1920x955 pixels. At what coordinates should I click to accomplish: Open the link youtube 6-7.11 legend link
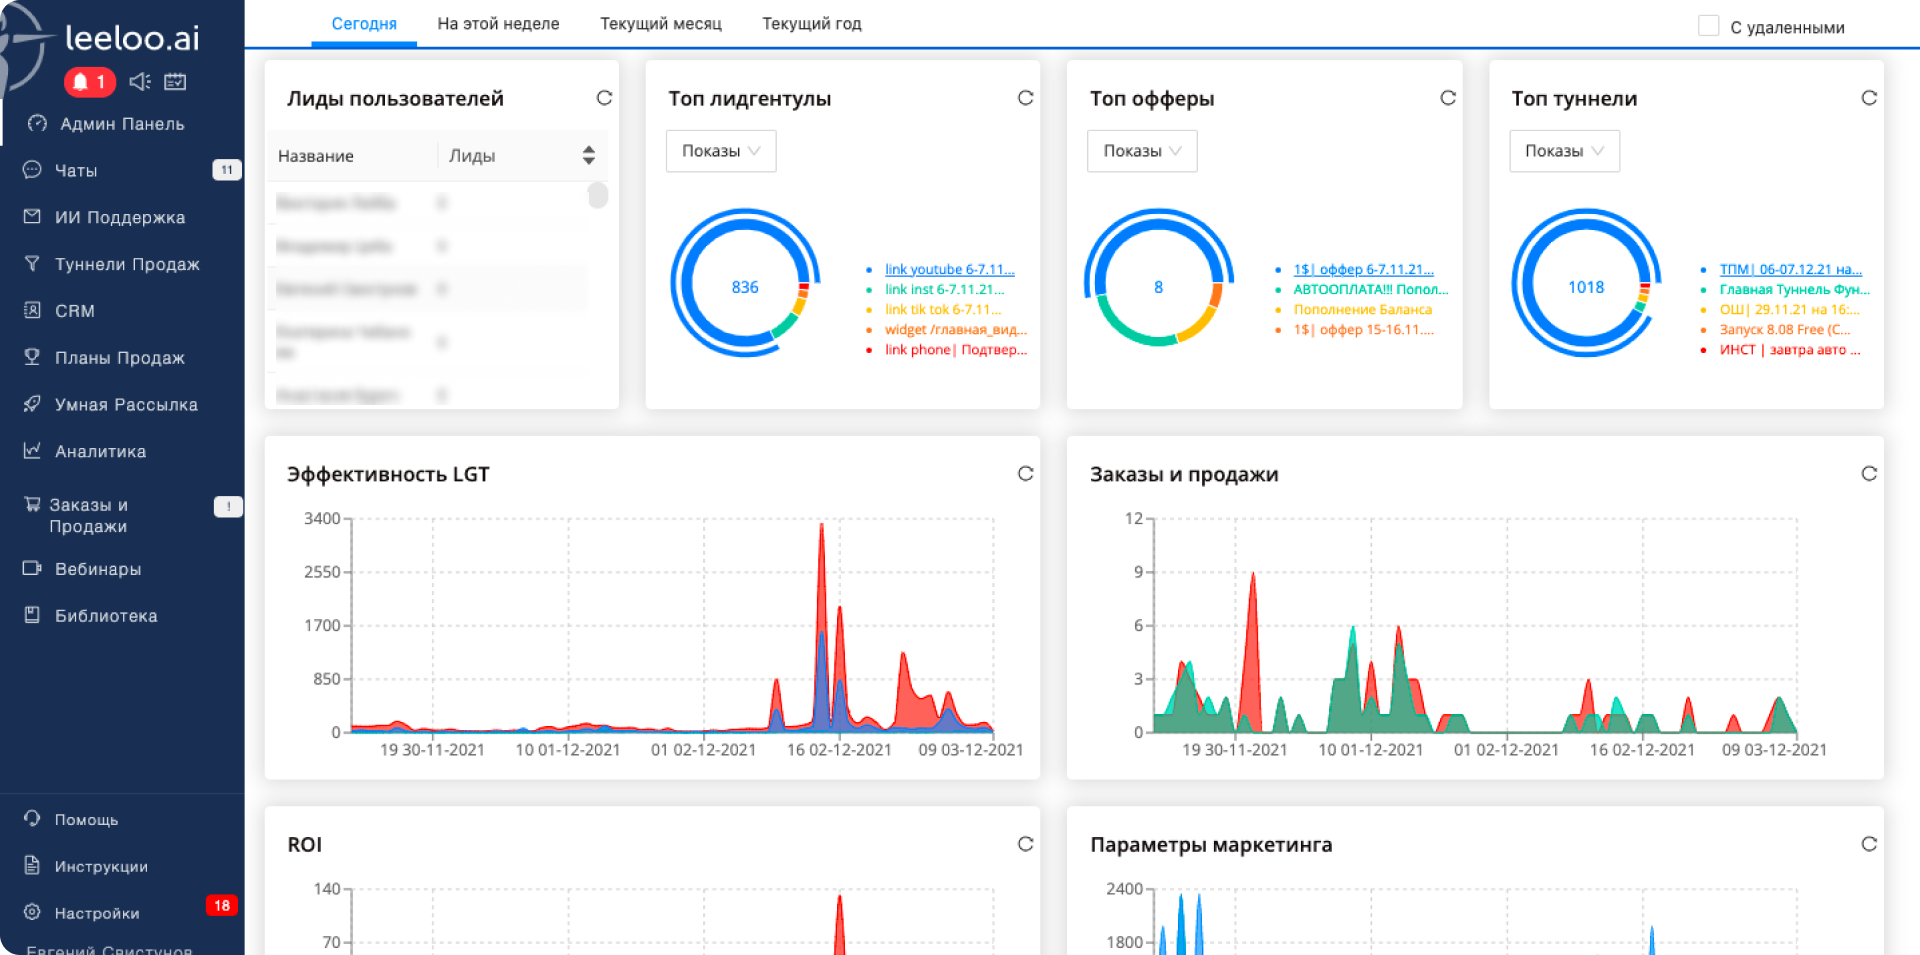click(949, 269)
